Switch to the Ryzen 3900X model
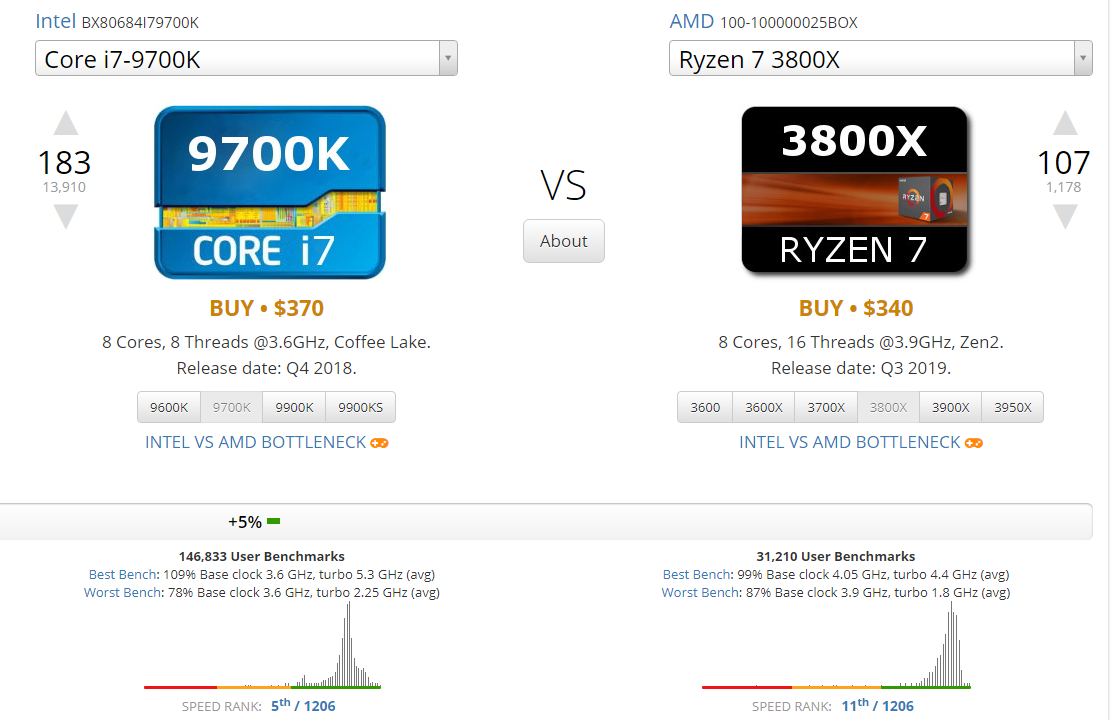This screenshot has height=720, width=1115. tap(951, 407)
